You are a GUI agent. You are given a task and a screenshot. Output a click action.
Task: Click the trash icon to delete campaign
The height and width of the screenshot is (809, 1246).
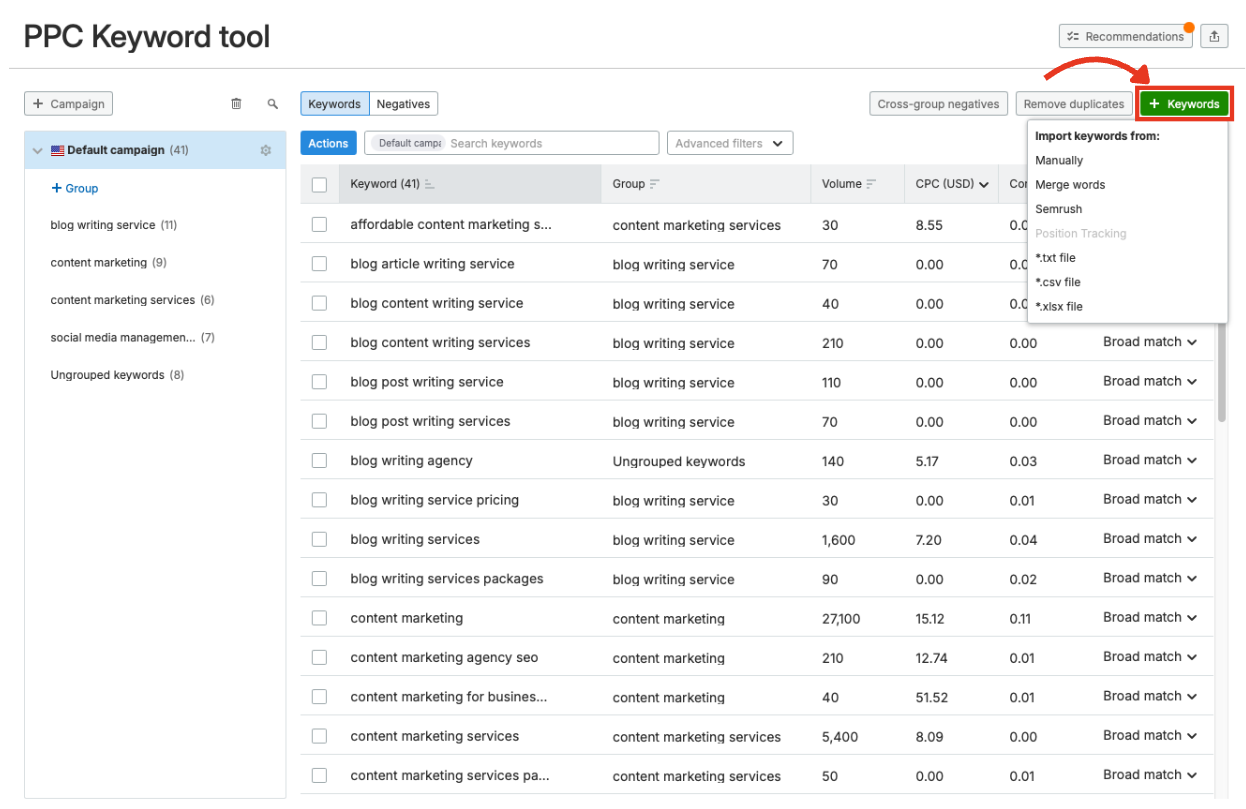point(236,103)
